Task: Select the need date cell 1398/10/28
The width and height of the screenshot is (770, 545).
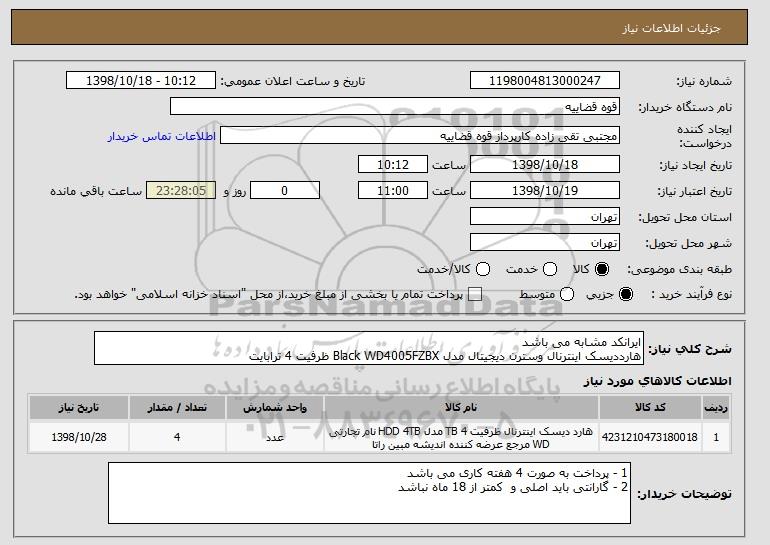Action: pos(79,437)
